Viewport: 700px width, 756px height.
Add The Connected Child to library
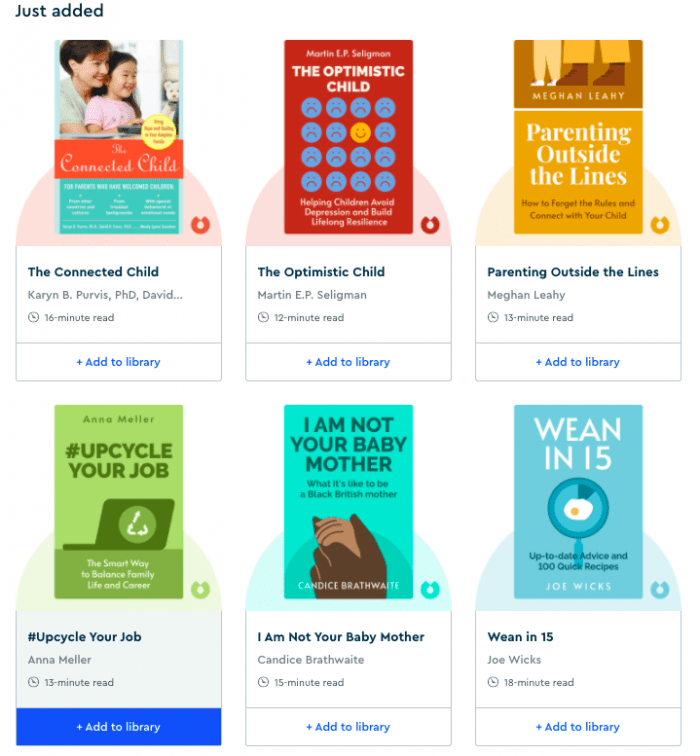click(x=119, y=362)
